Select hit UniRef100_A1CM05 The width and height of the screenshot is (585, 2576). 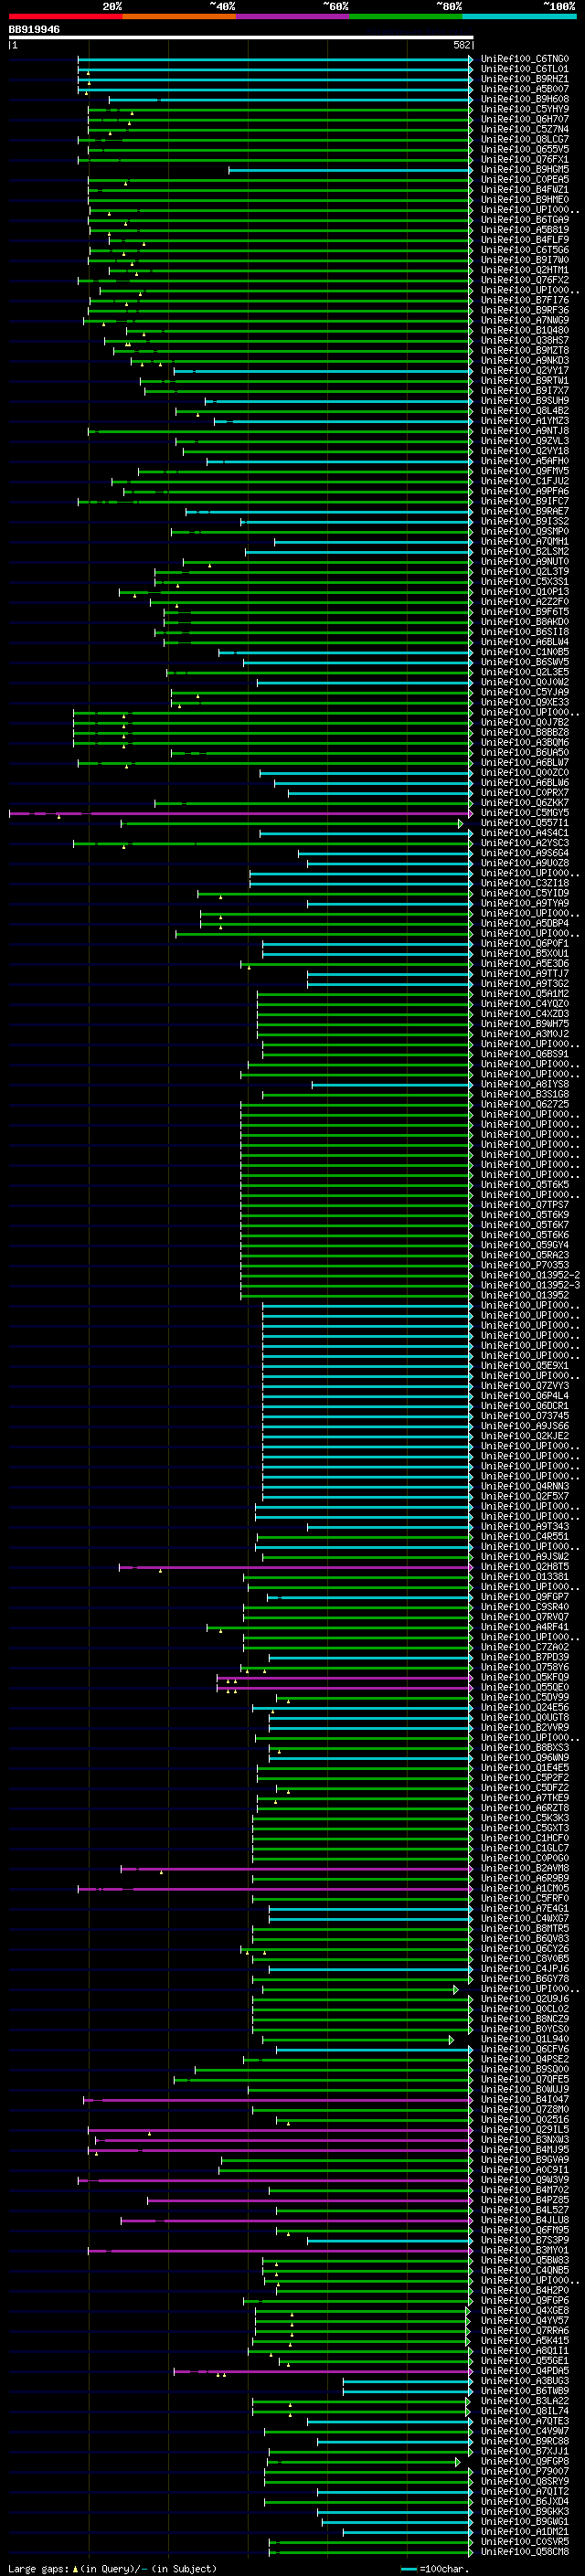[524, 1888]
